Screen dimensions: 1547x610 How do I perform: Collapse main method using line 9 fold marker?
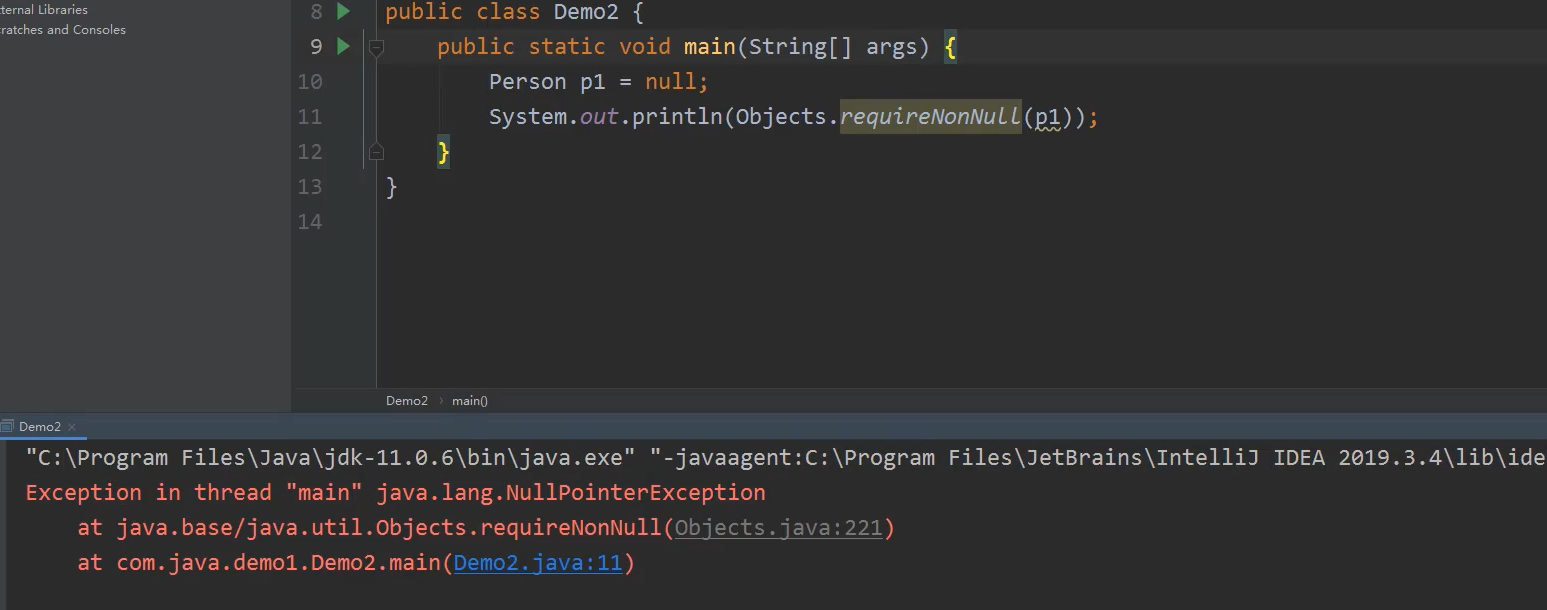(x=376, y=46)
